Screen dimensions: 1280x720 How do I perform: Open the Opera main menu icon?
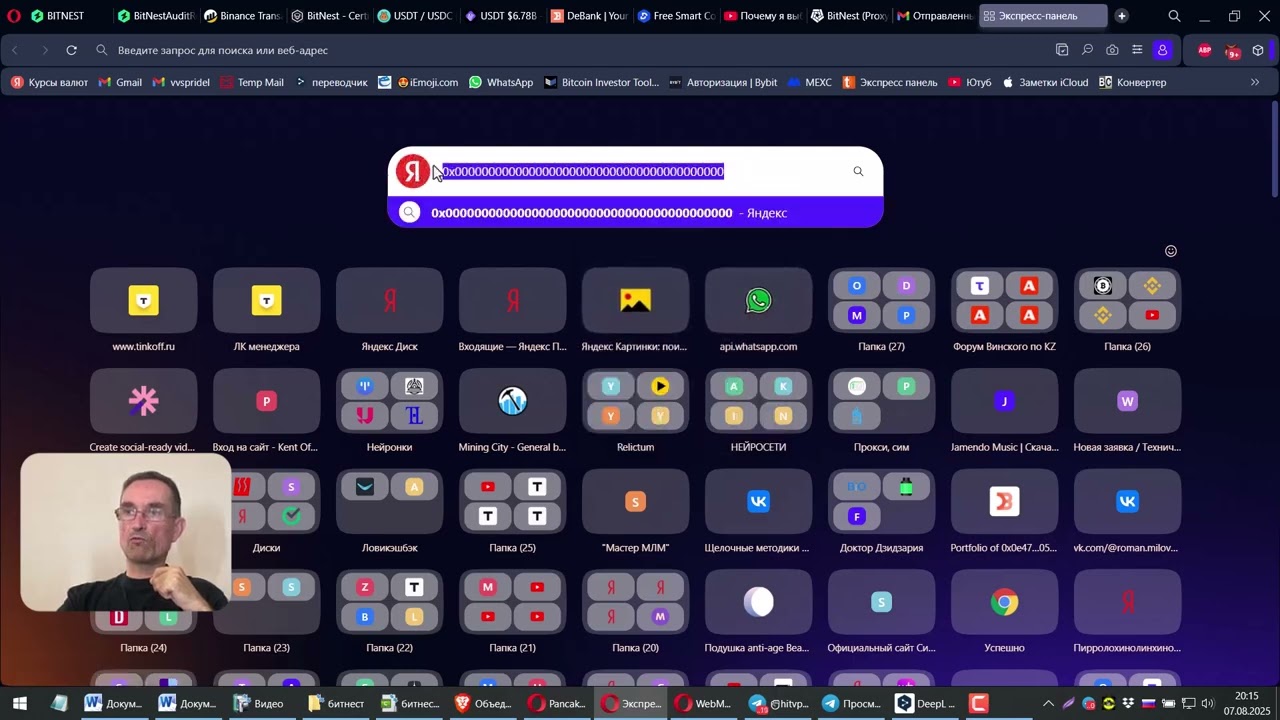coord(14,16)
